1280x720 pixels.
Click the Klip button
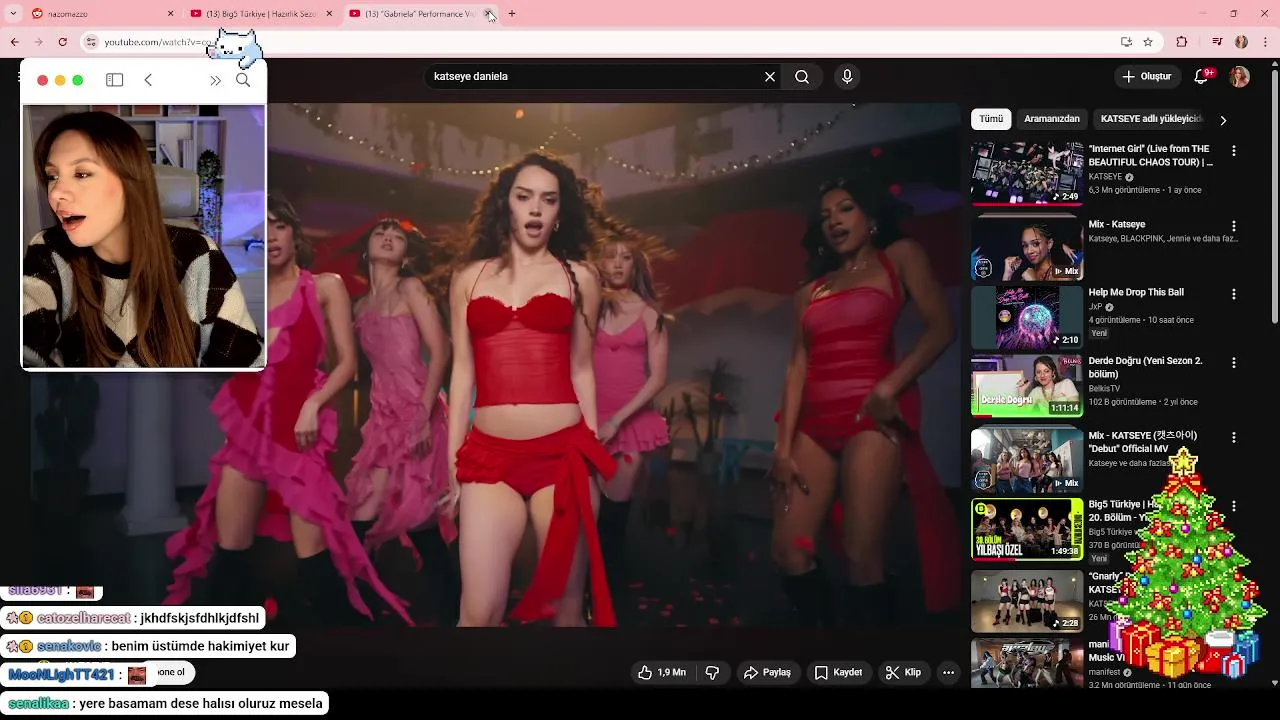[902, 673]
